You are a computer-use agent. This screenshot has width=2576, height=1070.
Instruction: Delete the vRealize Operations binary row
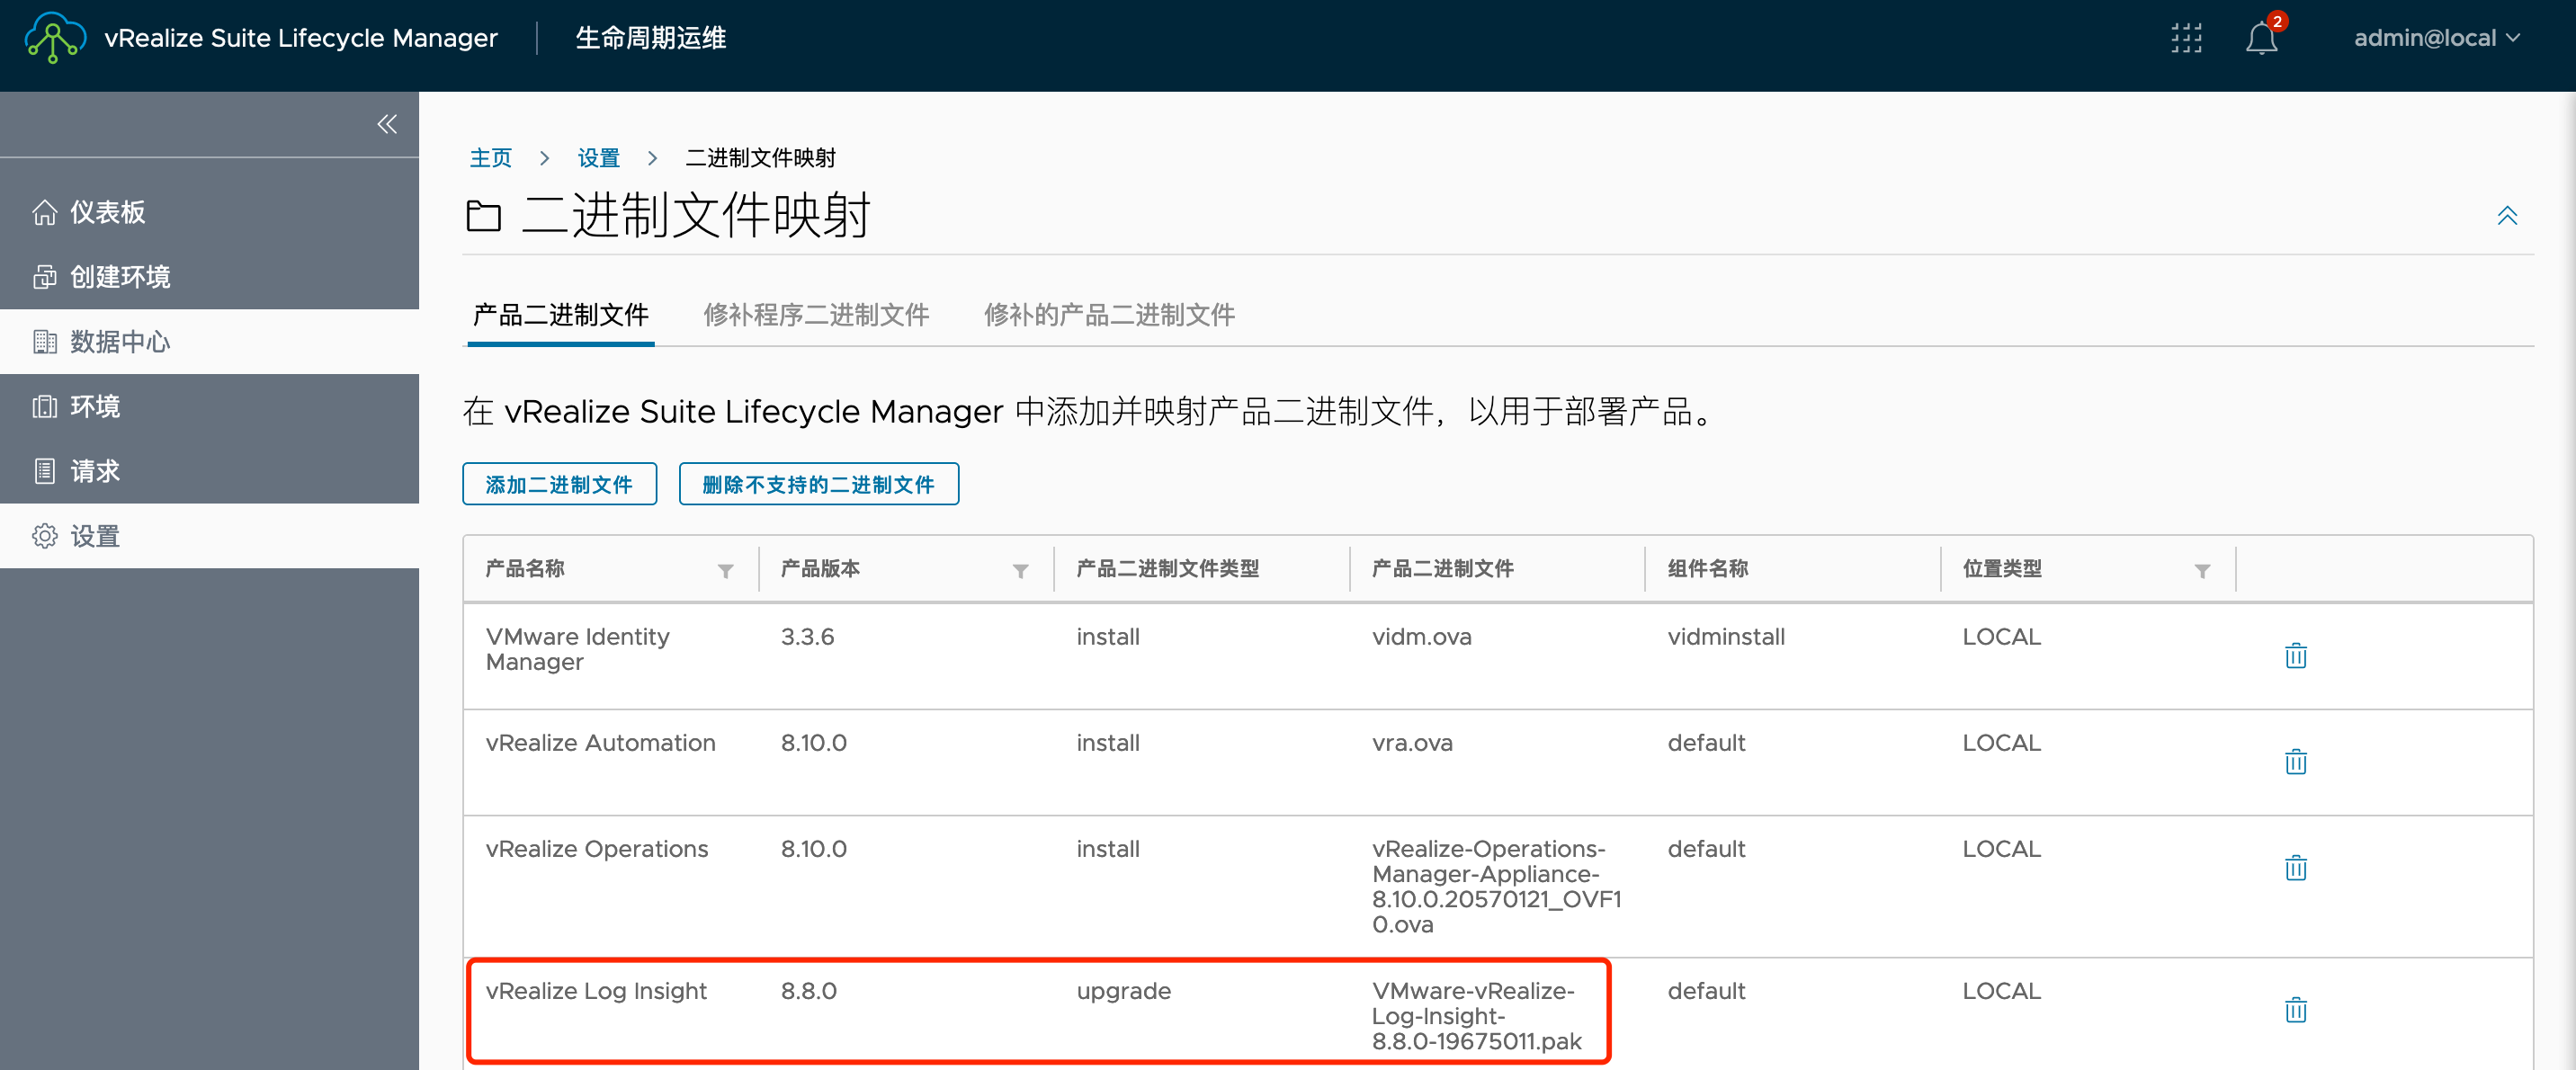tap(2295, 868)
